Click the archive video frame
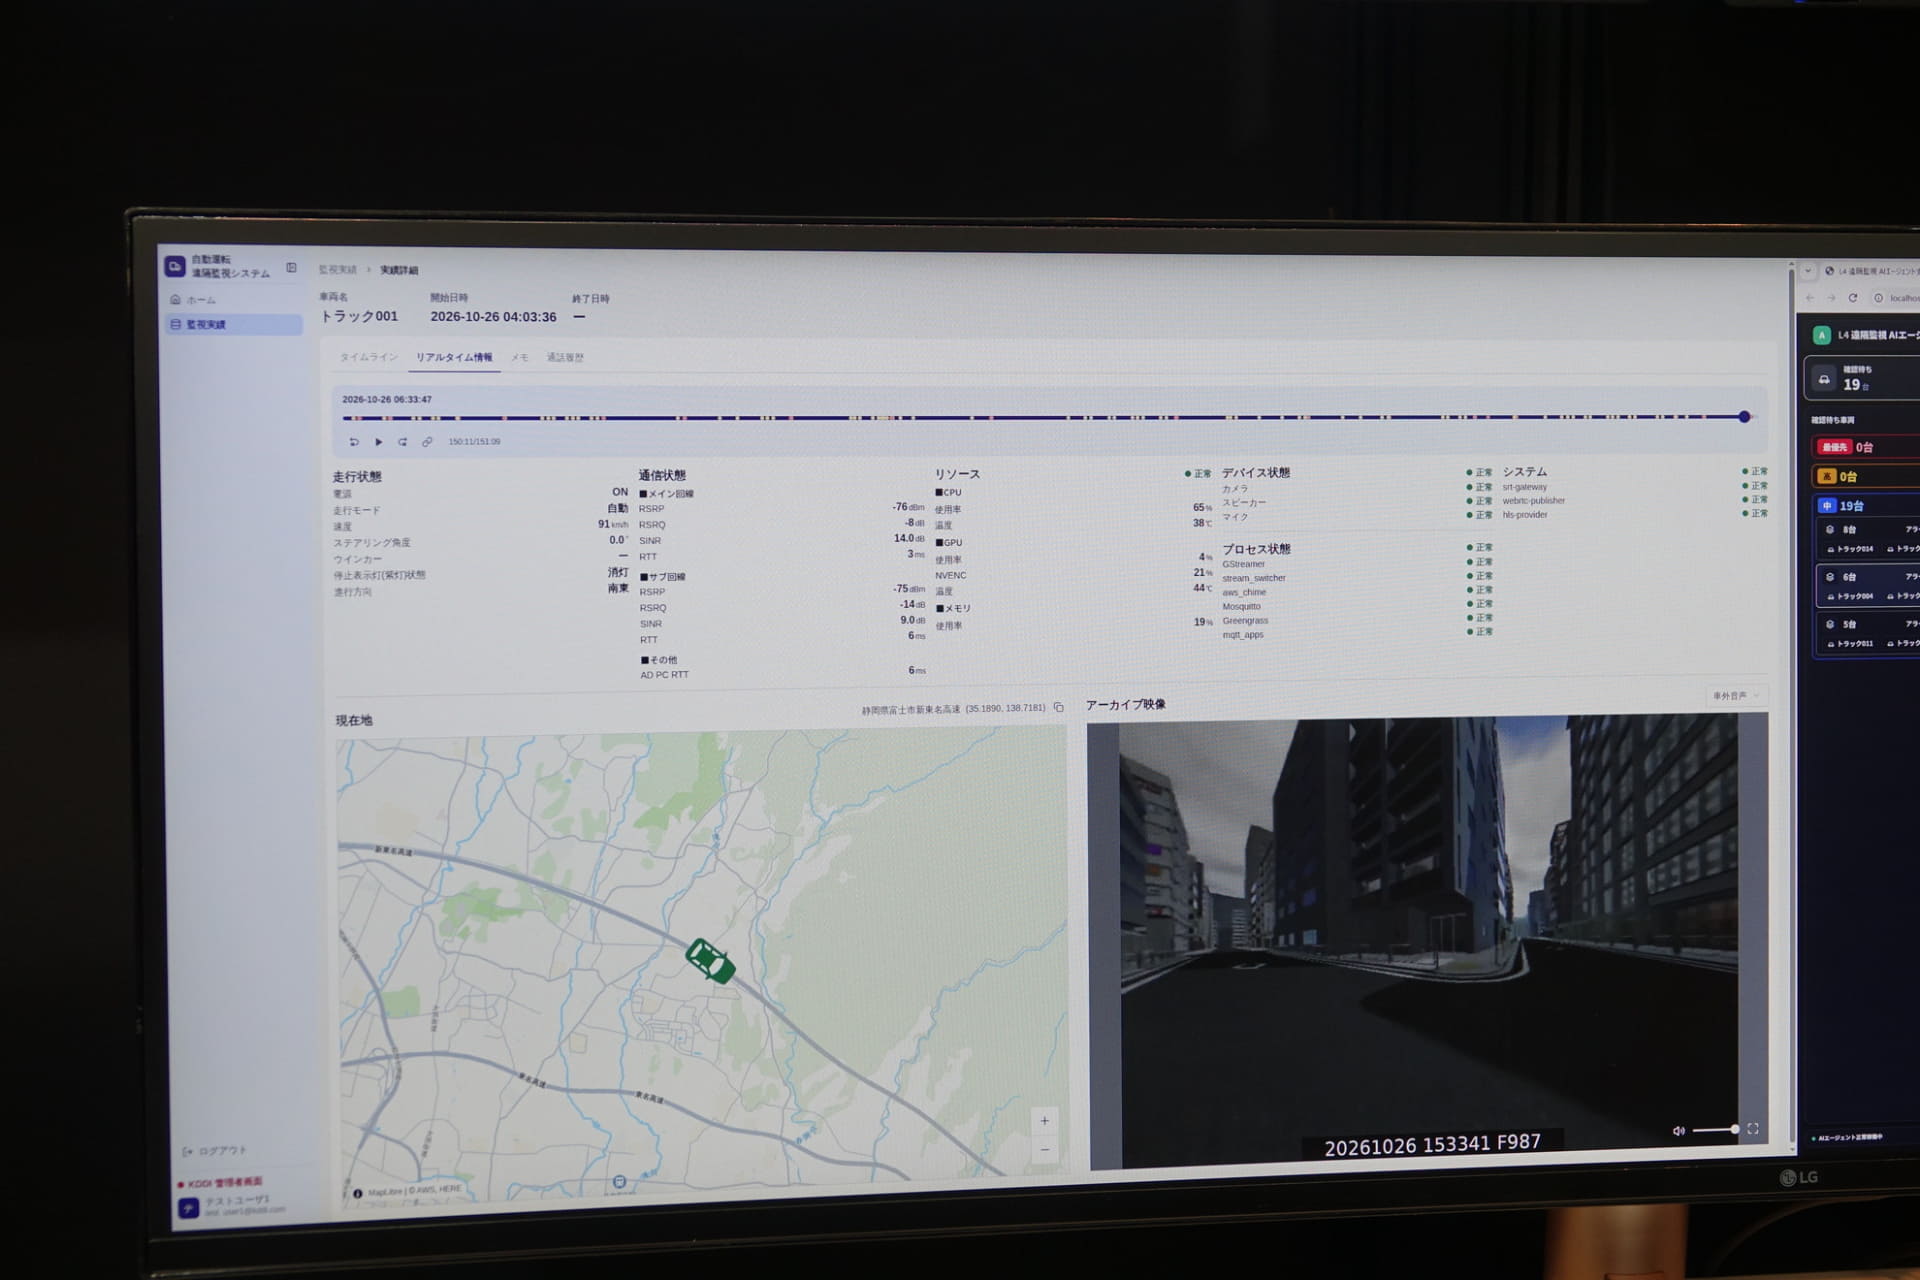 (1428, 940)
